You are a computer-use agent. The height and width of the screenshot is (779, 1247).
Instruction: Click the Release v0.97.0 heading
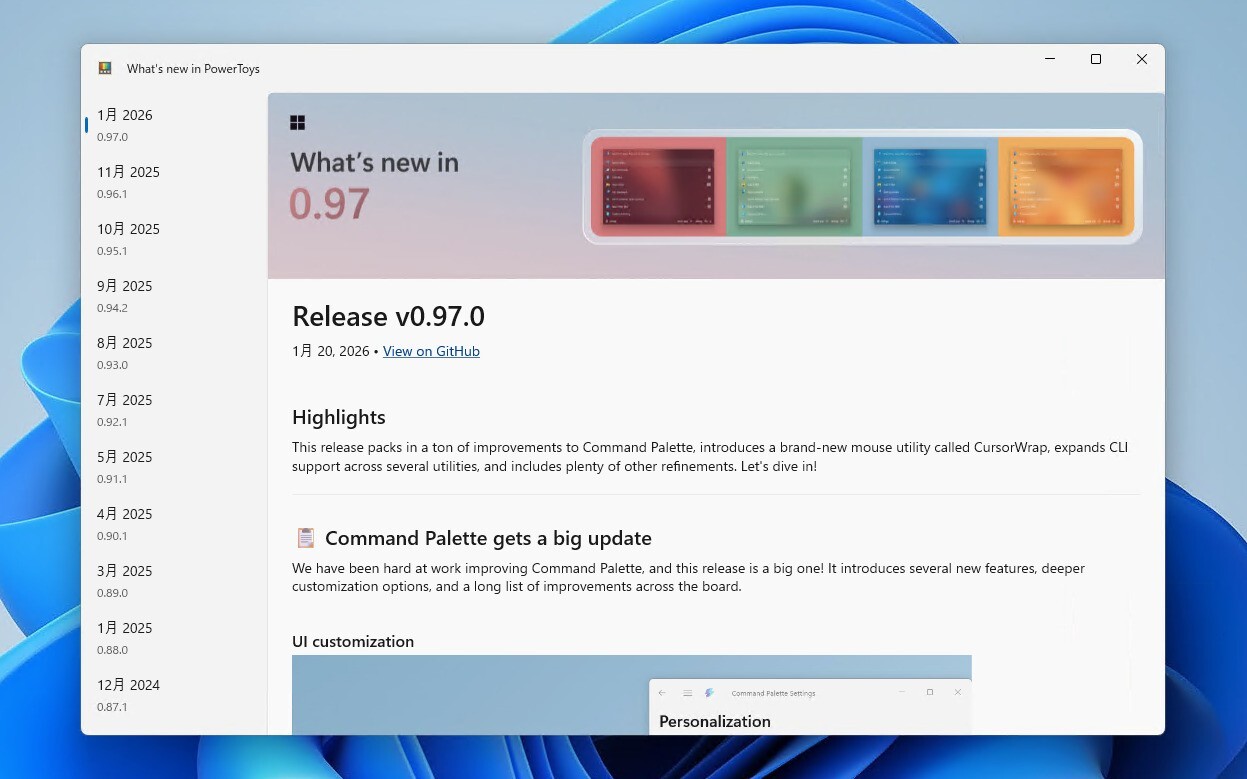[x=388, y=316]
